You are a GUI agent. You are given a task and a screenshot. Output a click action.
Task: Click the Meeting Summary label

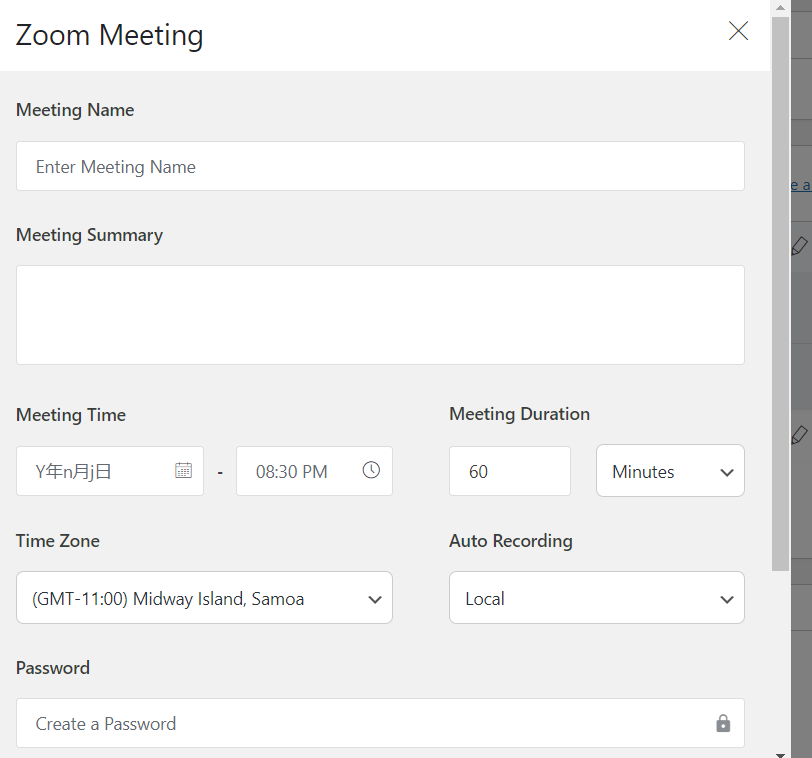(x=89, y=235)
